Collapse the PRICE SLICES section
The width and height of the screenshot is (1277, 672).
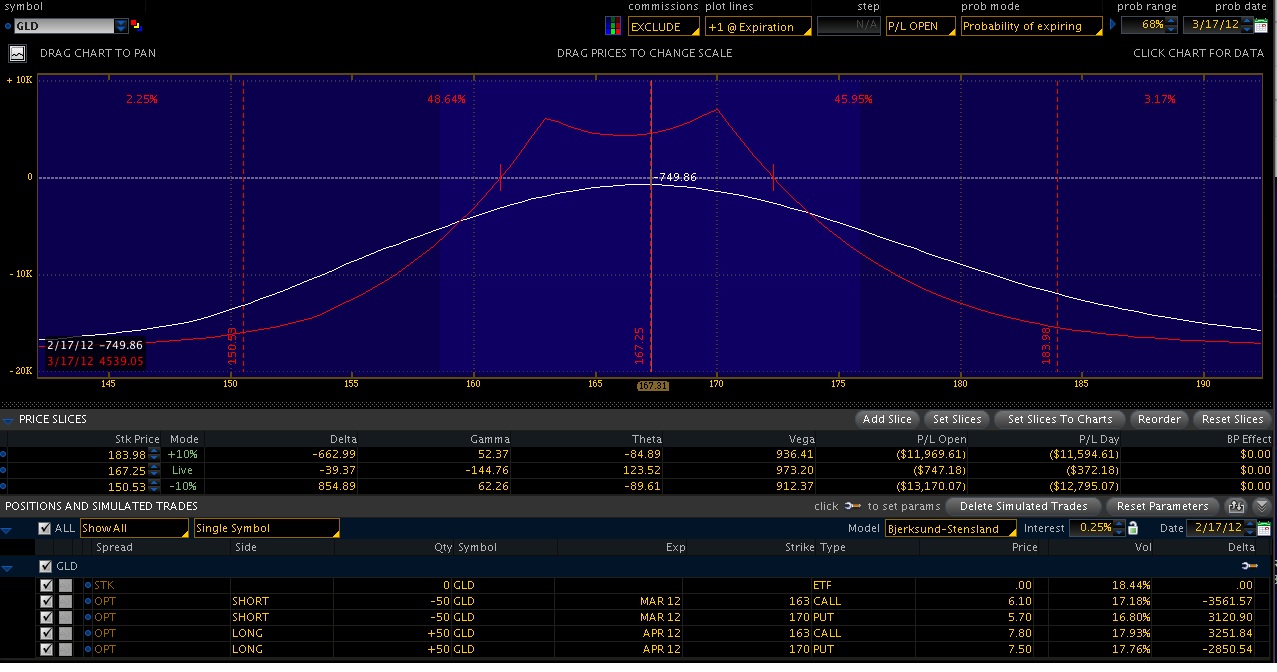[9, 419]
